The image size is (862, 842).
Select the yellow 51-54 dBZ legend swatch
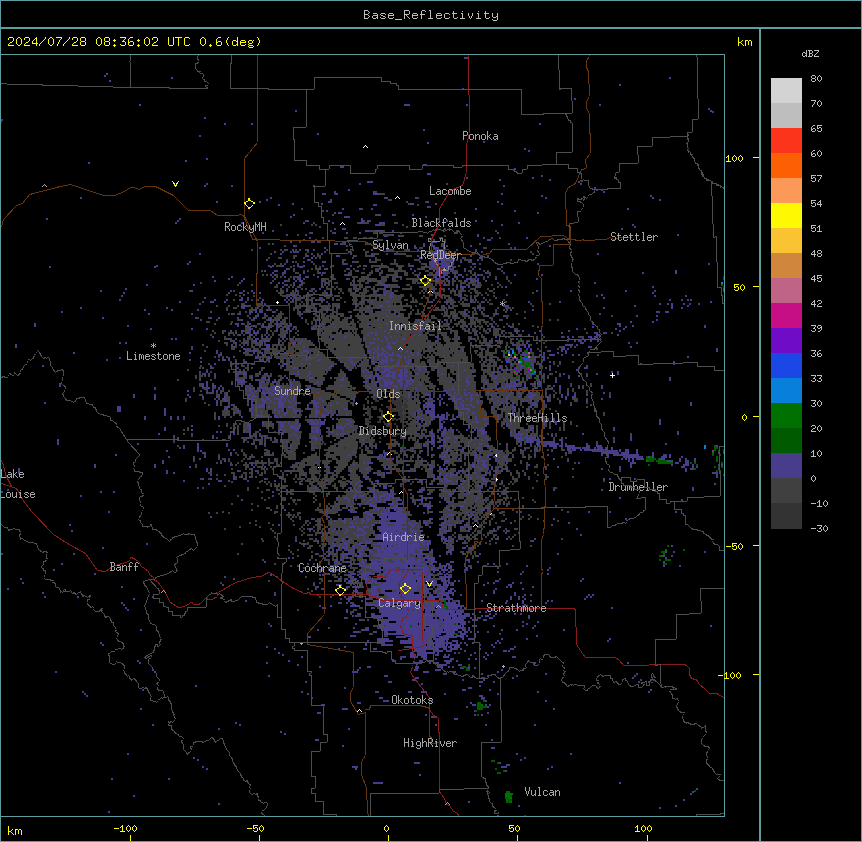(786, 215)
